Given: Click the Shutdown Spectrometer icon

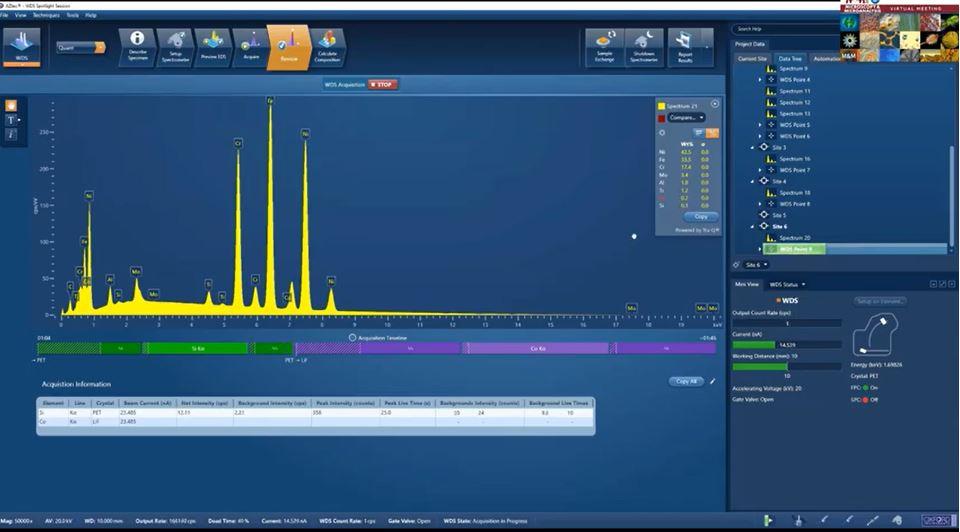Looking at the screenshot, I should [644, 44].
